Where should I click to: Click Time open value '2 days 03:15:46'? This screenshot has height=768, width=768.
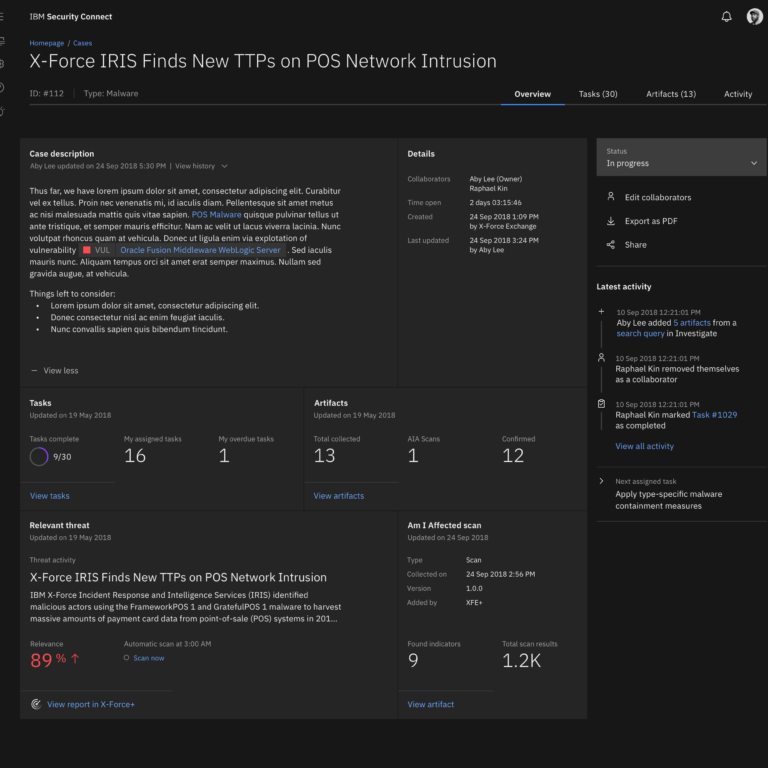(495, 202)
